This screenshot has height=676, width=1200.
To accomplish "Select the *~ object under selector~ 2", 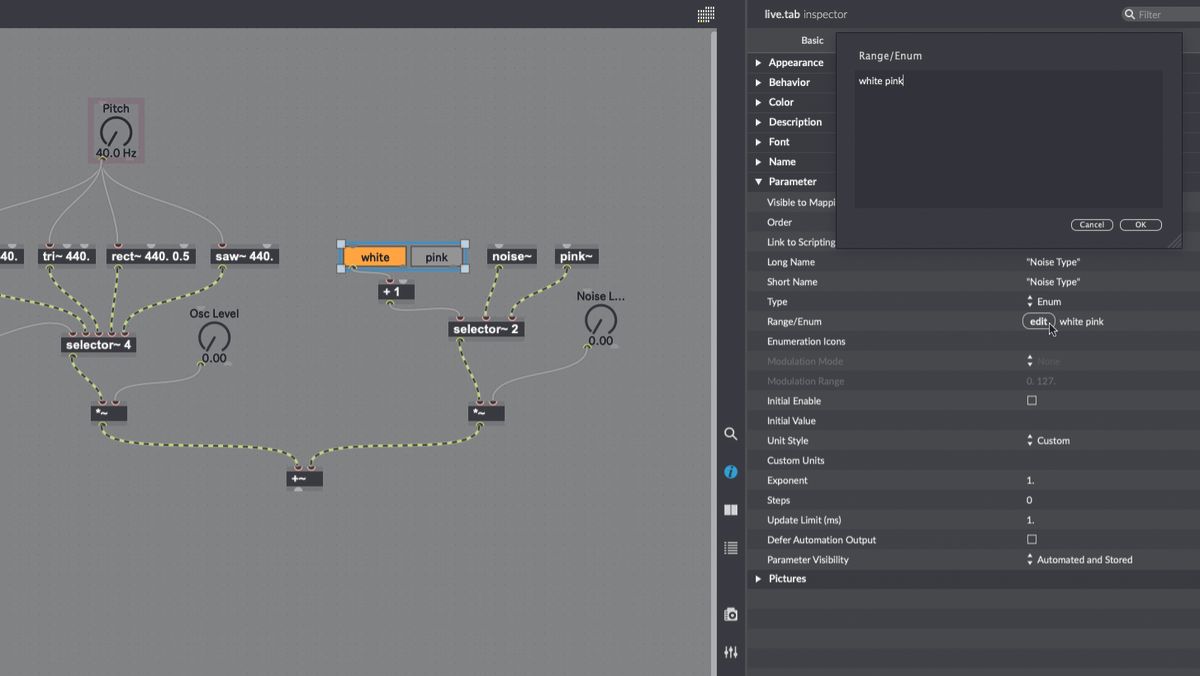I will (x=486, y=412).
